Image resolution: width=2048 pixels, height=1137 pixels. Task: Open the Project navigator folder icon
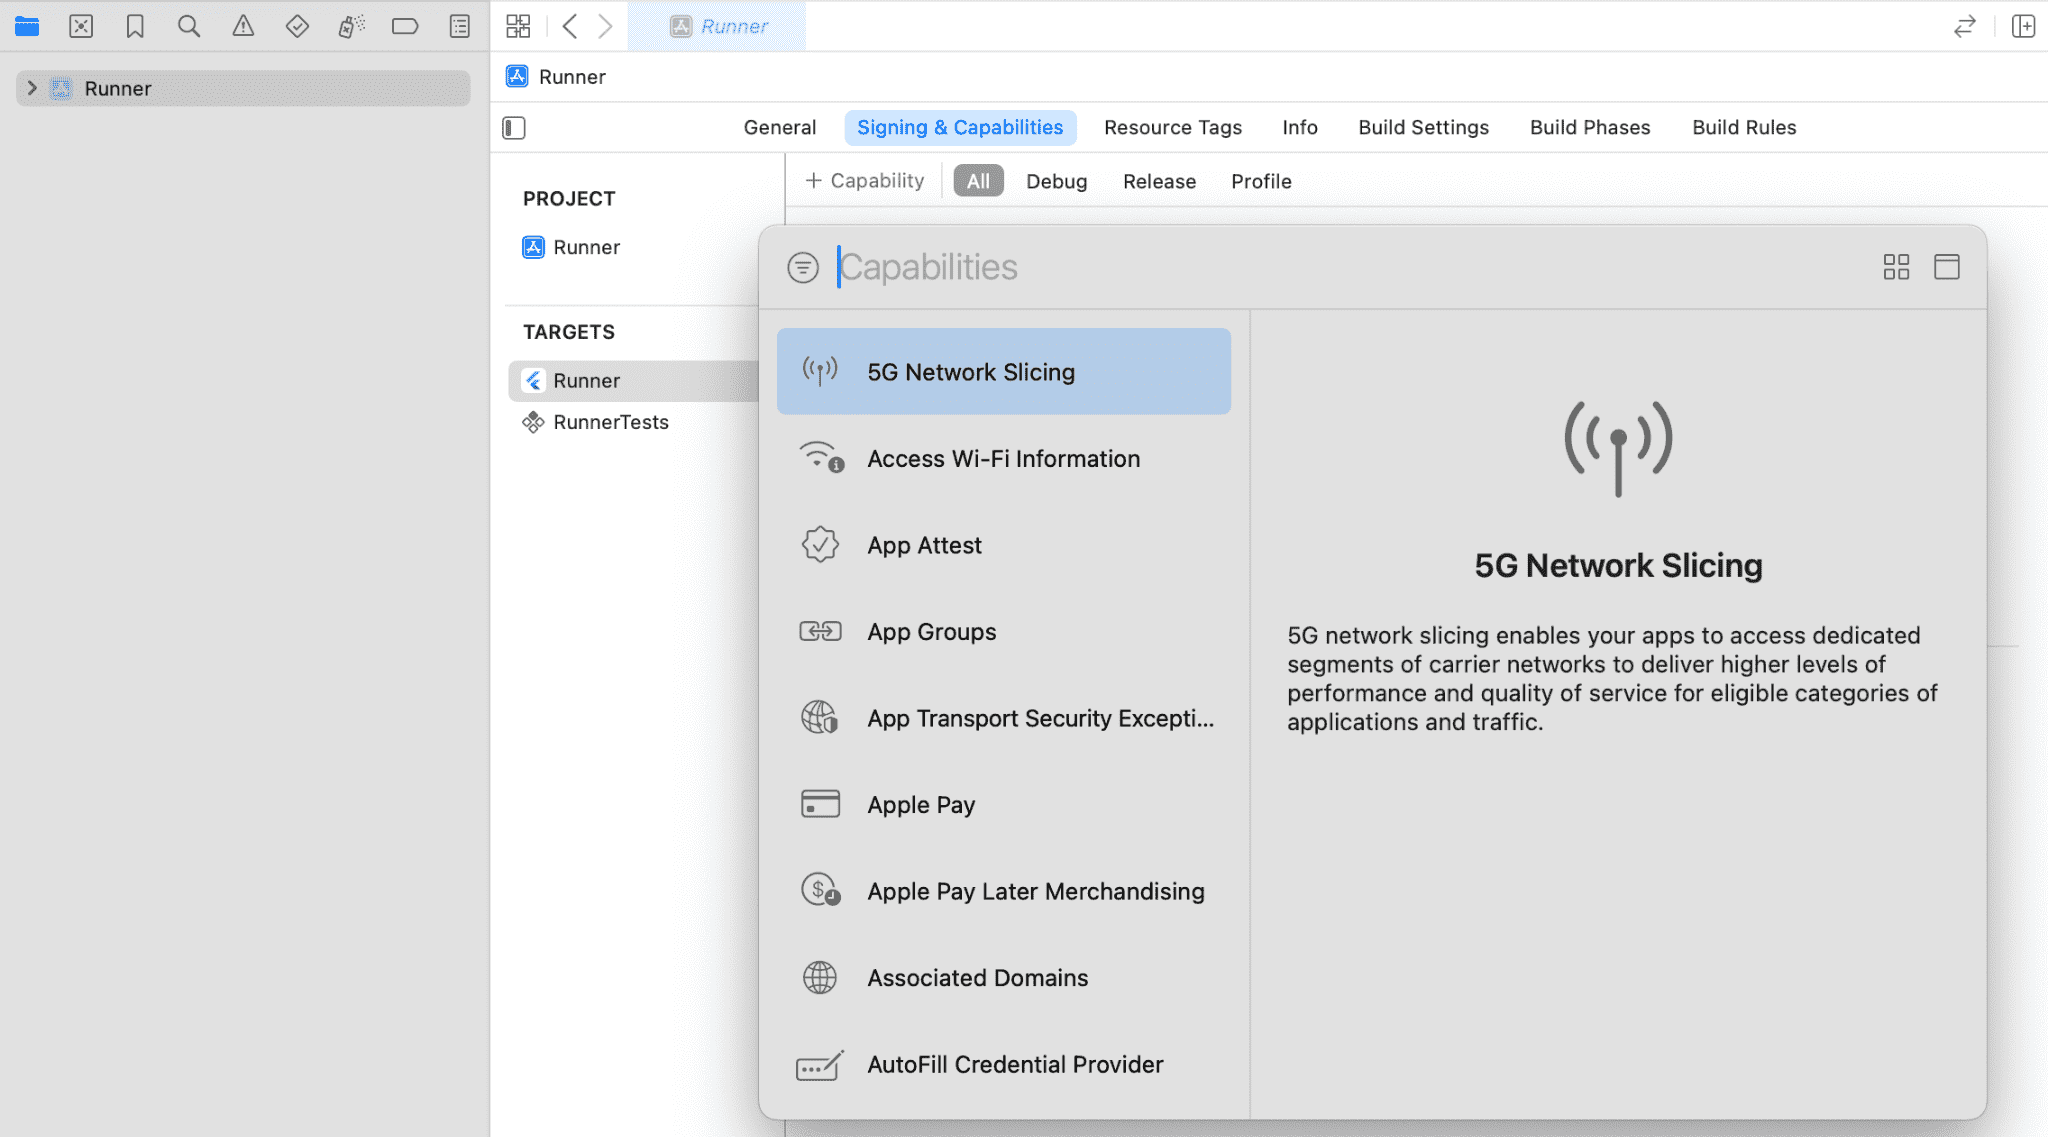(x=27, y=26)
